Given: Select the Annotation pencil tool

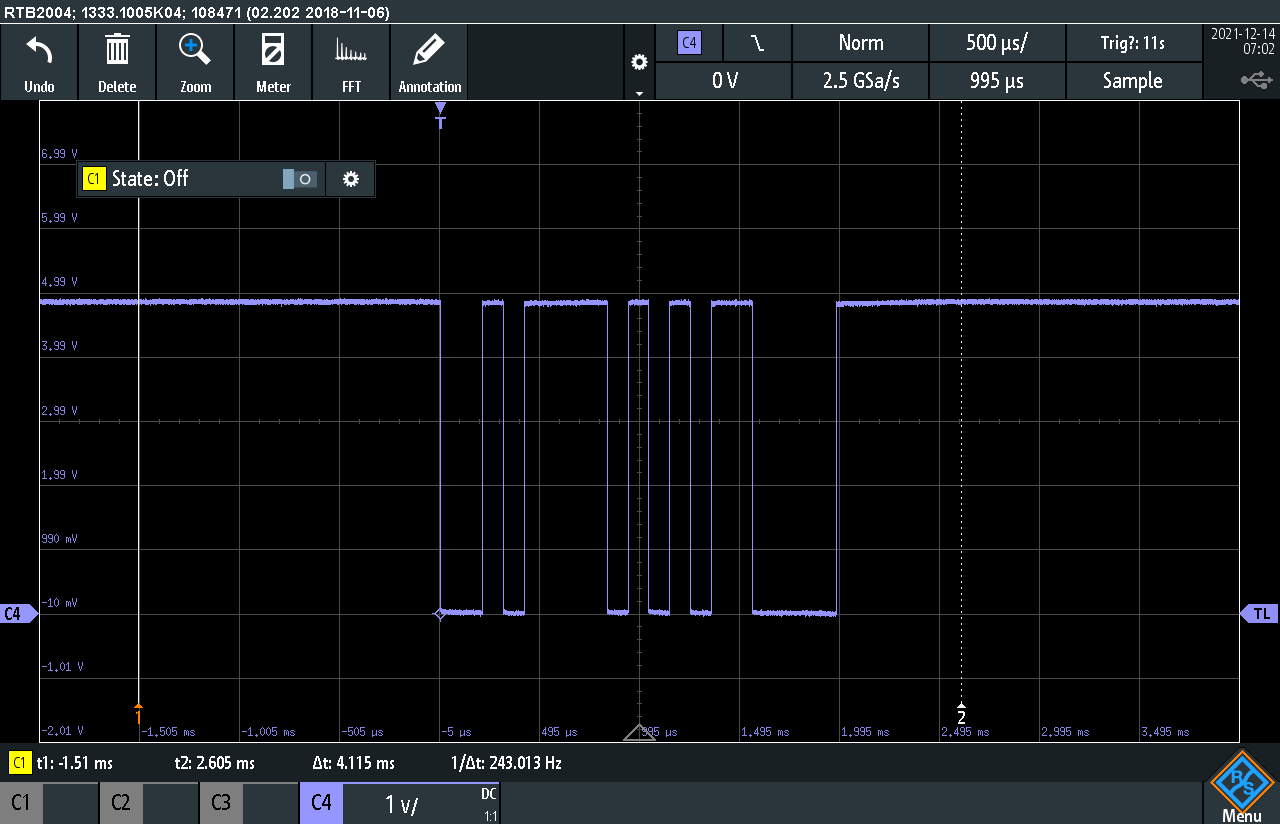Looking at the screenshot, I should coord(430,62).
